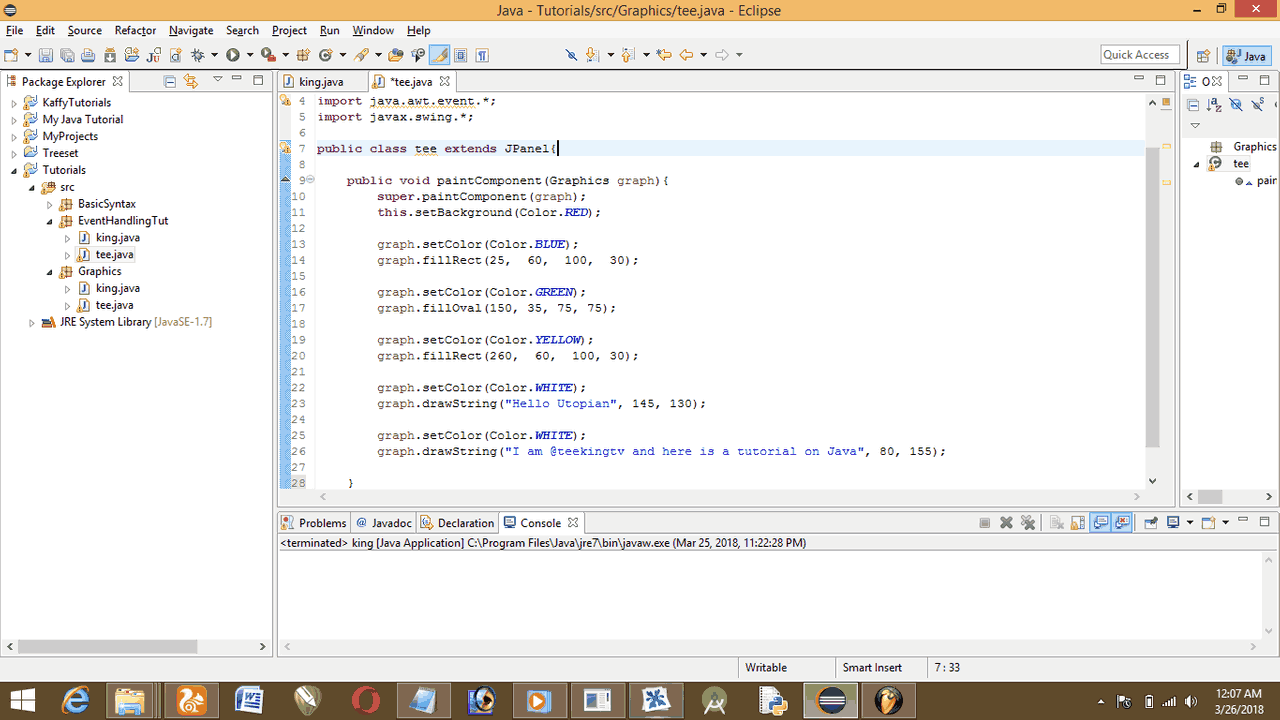Image resolution: width=1280 pixels, height=720 pixels.
Task: Expand the KaffyTutorials project
Action: 14,103
